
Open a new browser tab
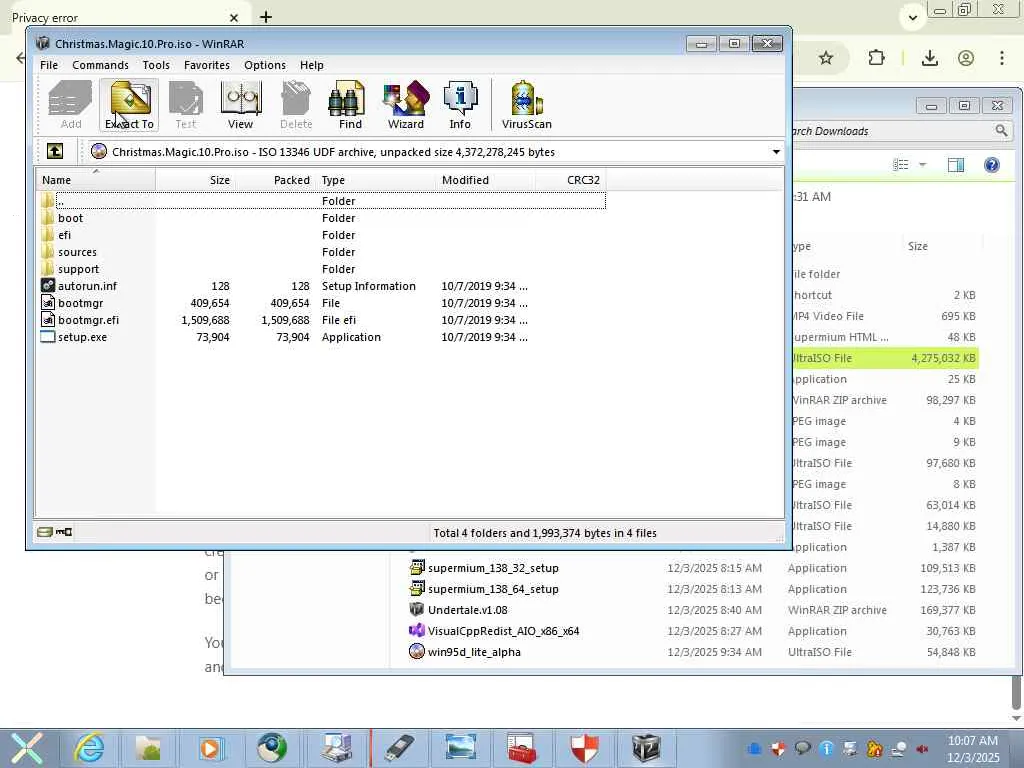[265, 17]
